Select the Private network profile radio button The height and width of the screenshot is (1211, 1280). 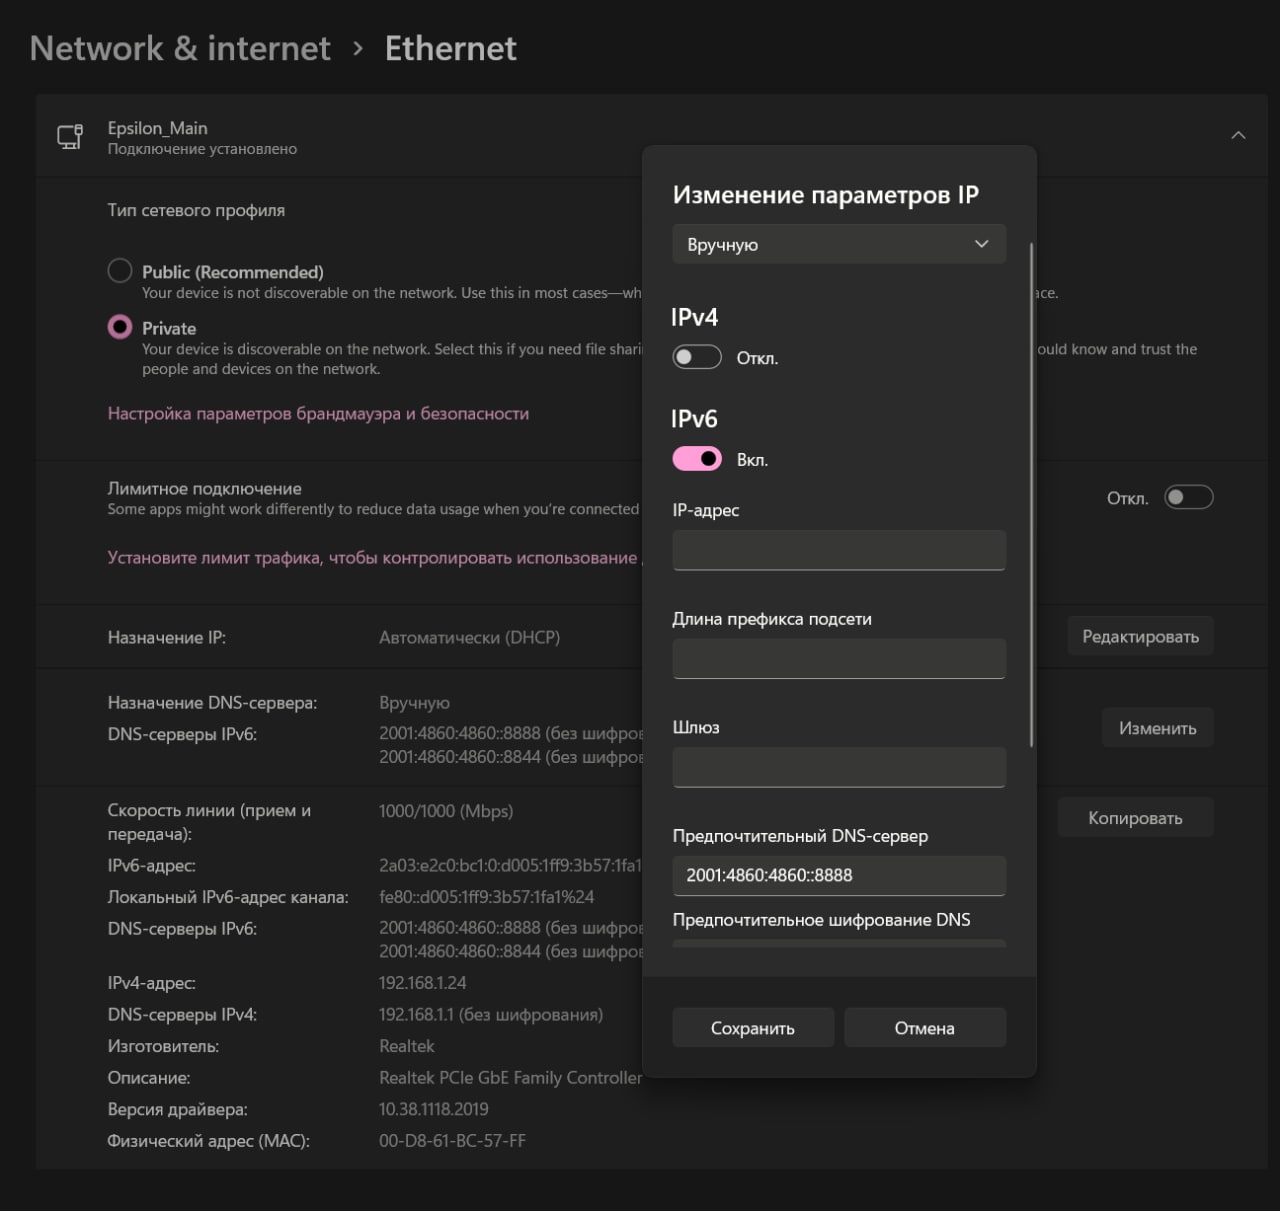coord(120,327)
